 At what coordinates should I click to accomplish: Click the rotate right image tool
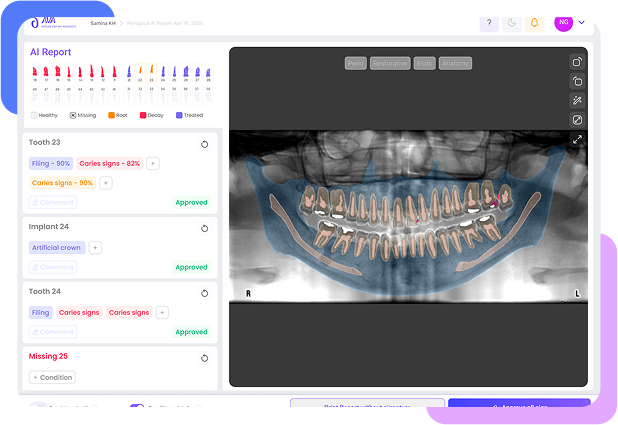point(577,62)
